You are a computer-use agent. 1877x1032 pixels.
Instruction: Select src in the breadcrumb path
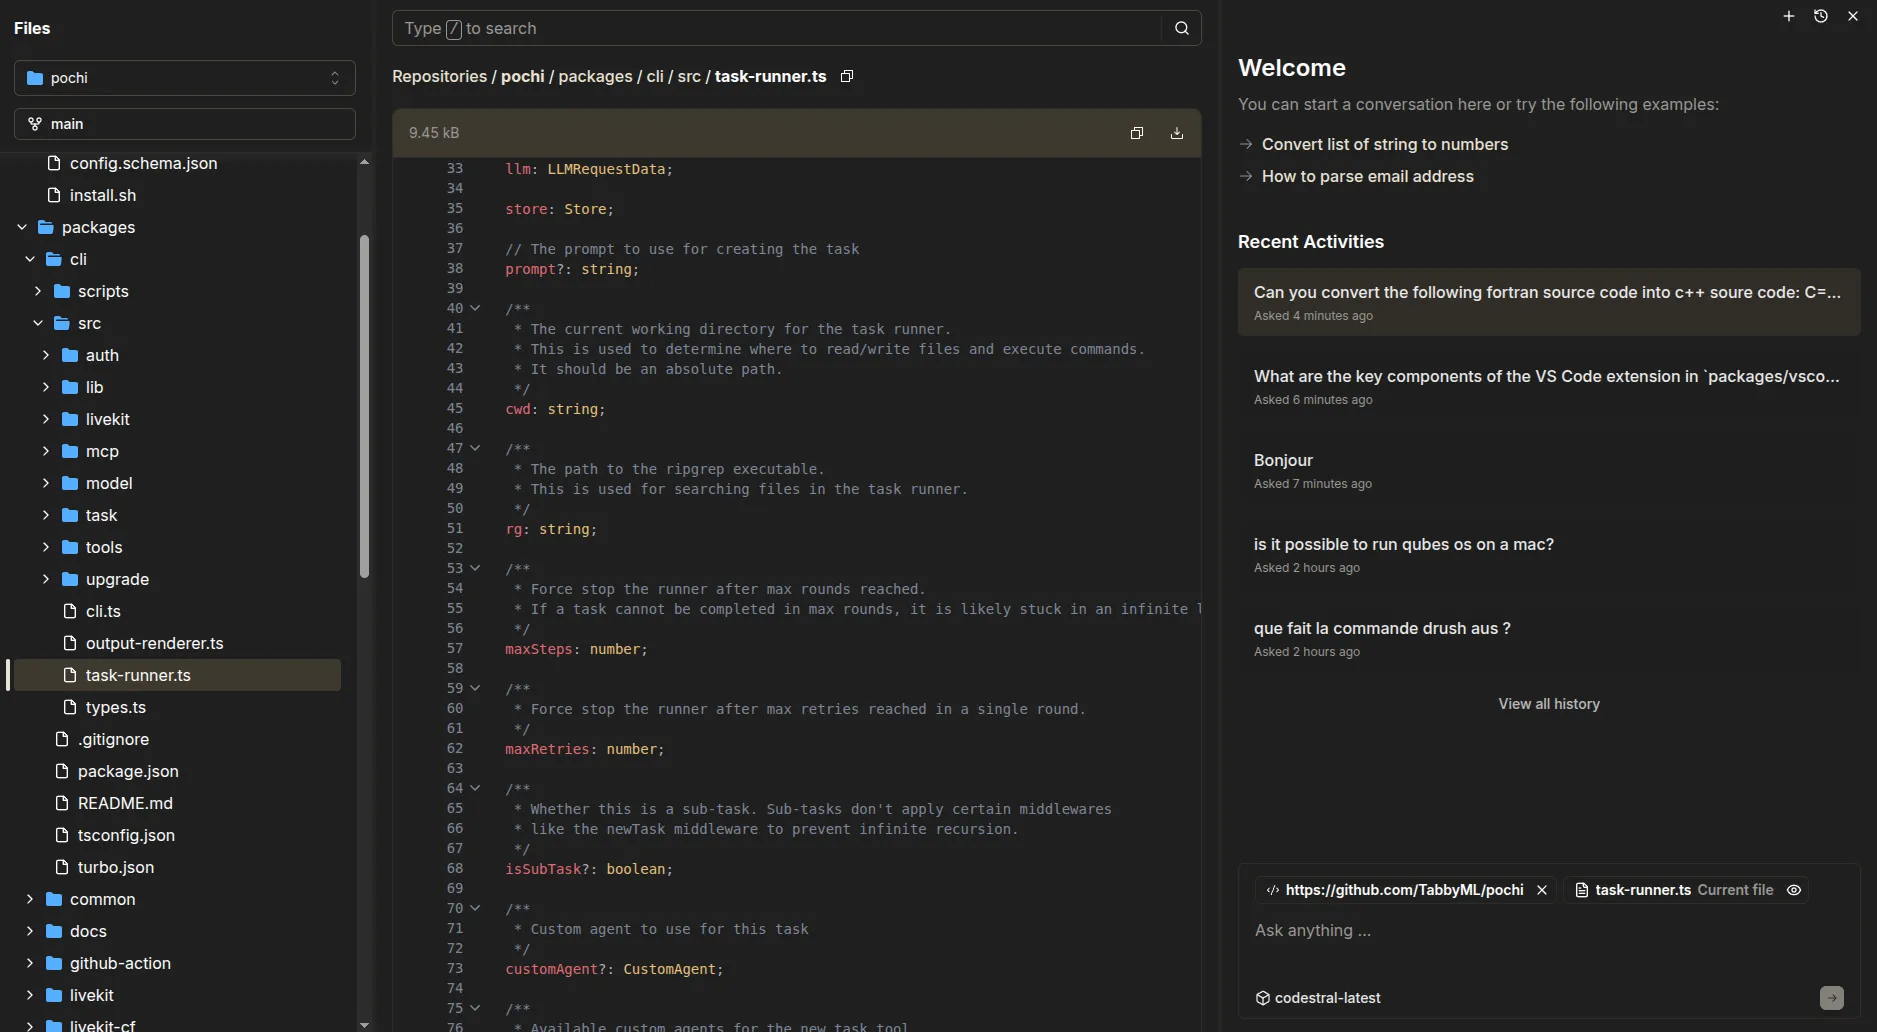(x=690, y=76)
